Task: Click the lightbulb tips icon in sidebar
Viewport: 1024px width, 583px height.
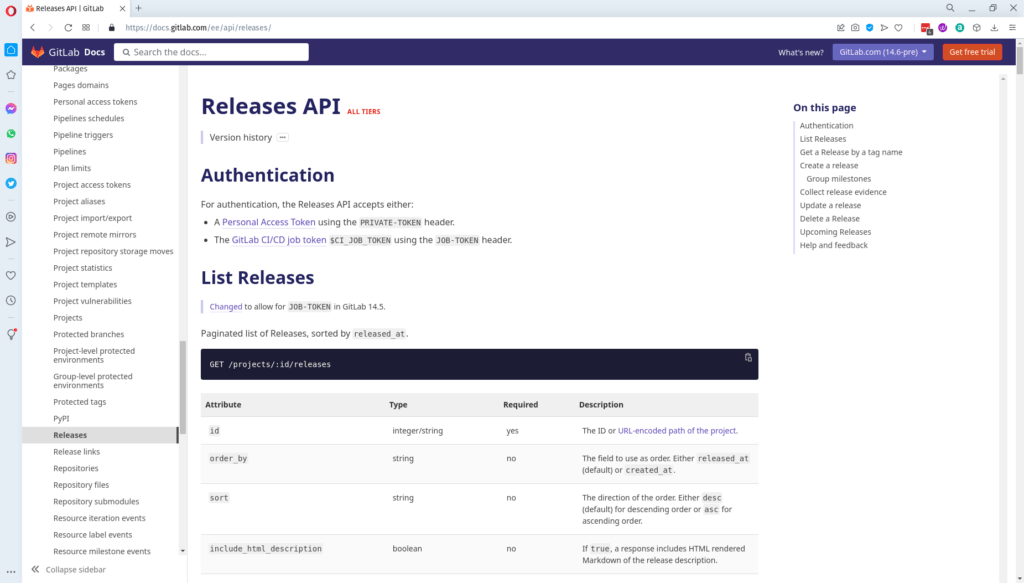Action: click(11, 334)
